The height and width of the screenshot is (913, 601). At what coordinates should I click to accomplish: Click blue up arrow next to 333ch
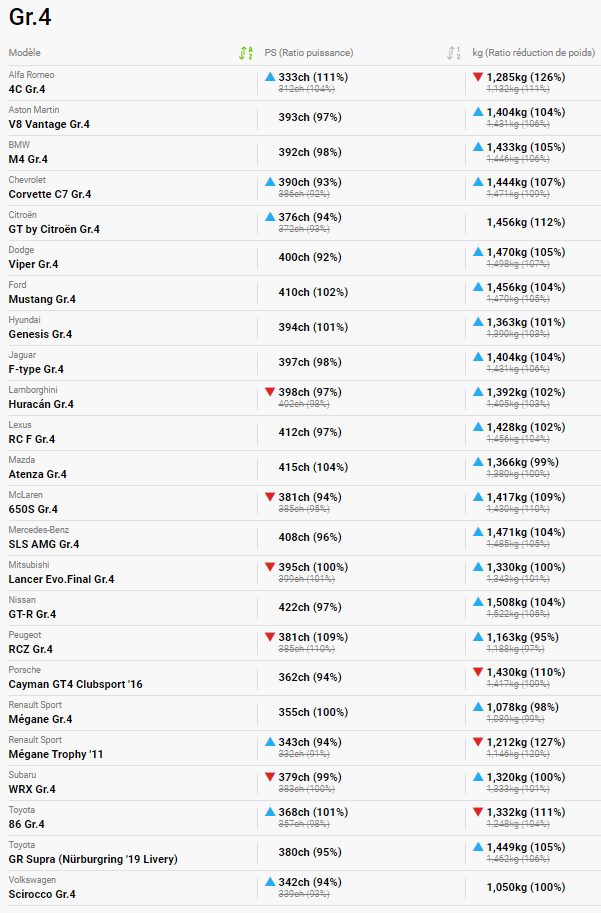(x=269, y=76)
